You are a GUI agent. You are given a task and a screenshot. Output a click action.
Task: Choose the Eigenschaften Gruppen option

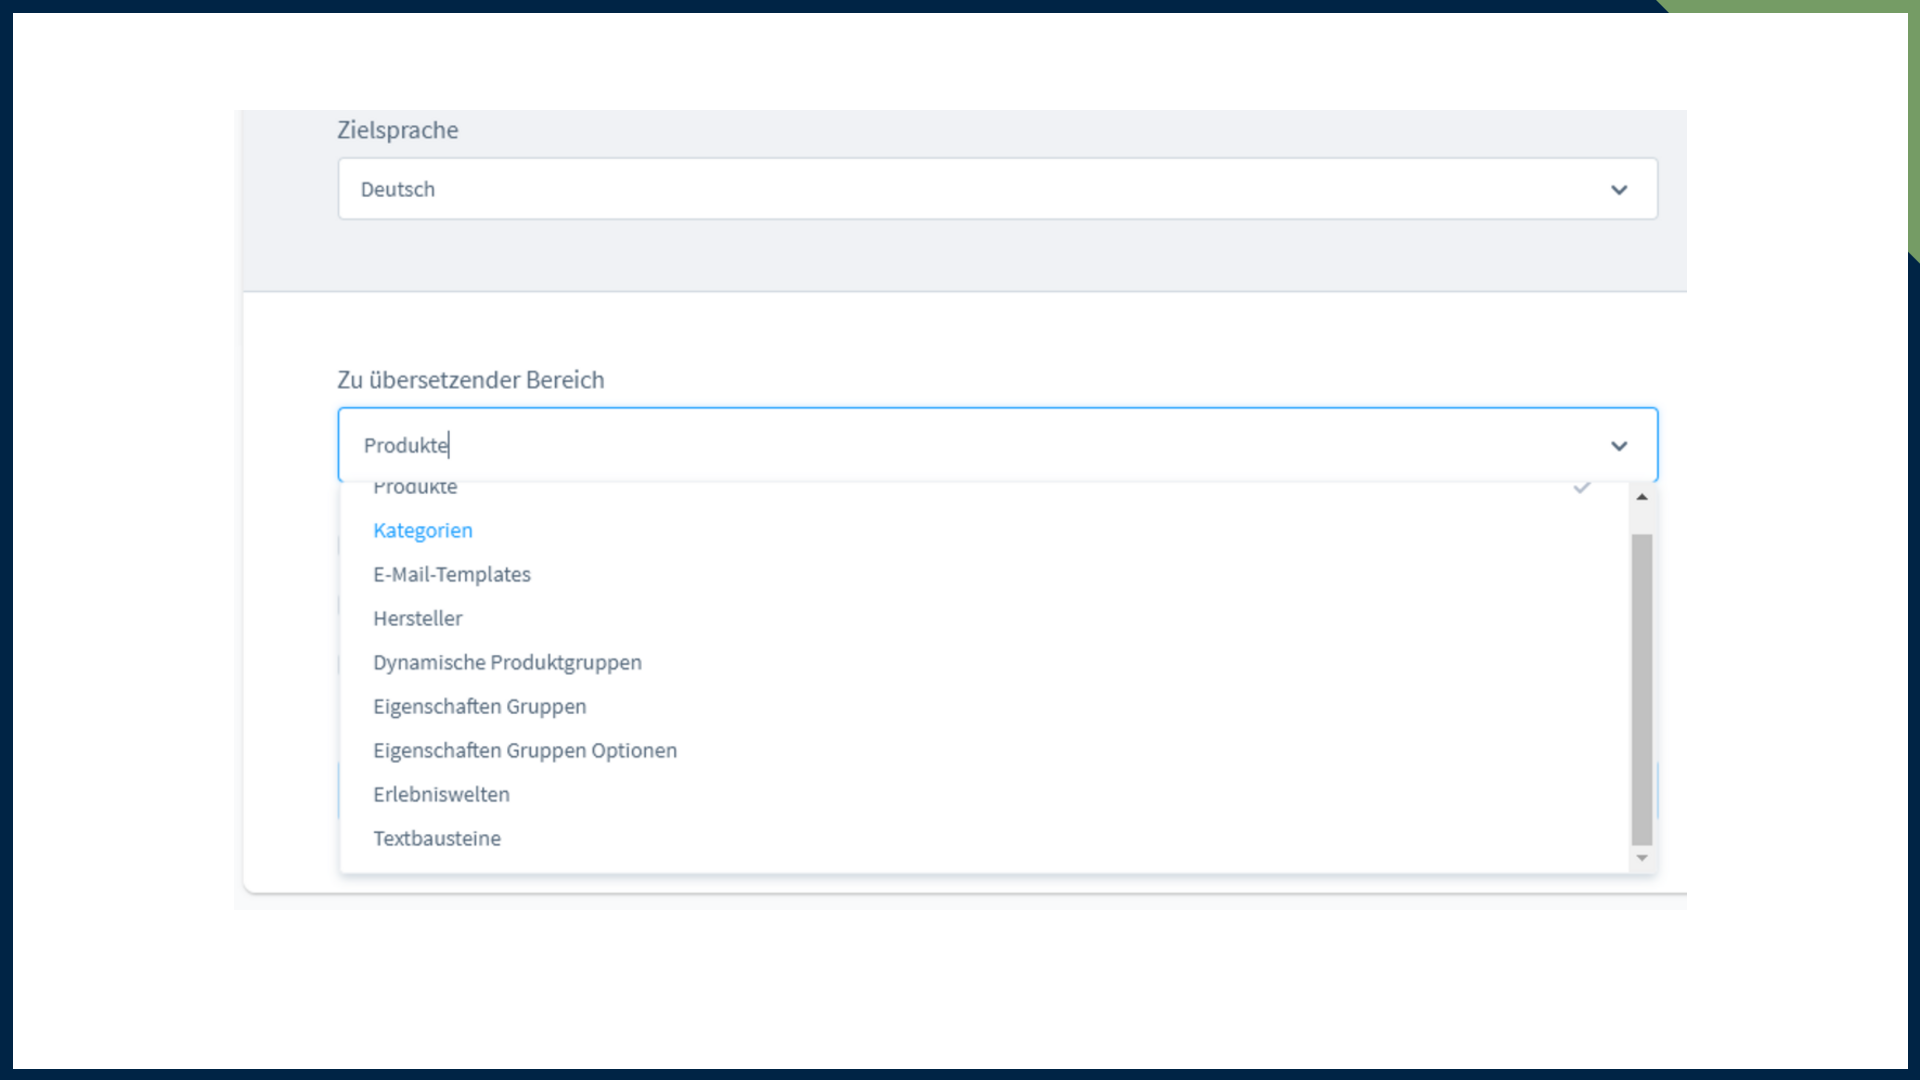coord(480,707)
